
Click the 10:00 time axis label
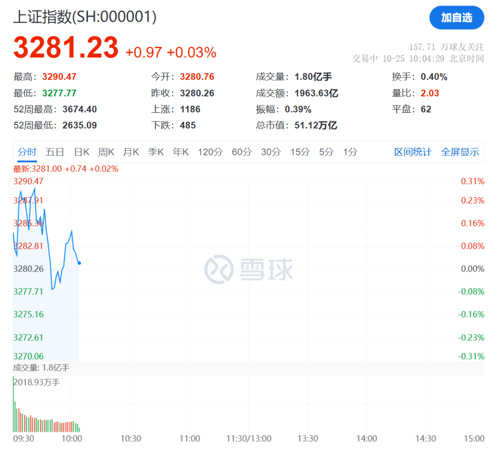72,439
